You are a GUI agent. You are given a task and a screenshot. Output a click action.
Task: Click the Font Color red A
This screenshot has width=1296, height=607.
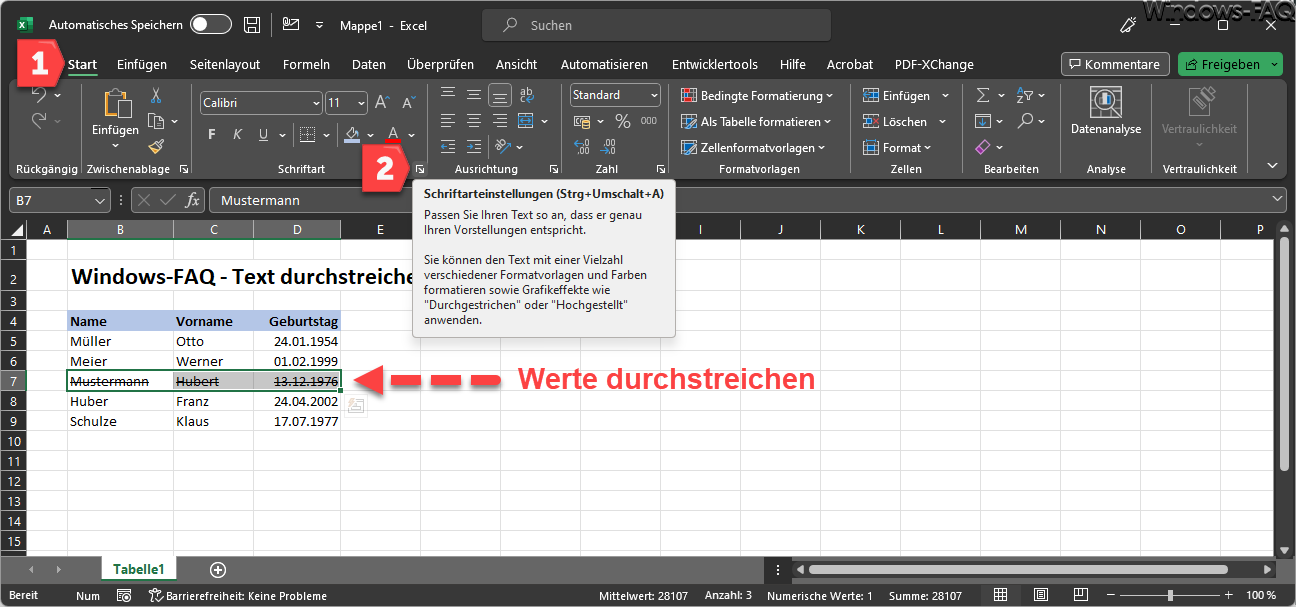click(x=393, y=134)
